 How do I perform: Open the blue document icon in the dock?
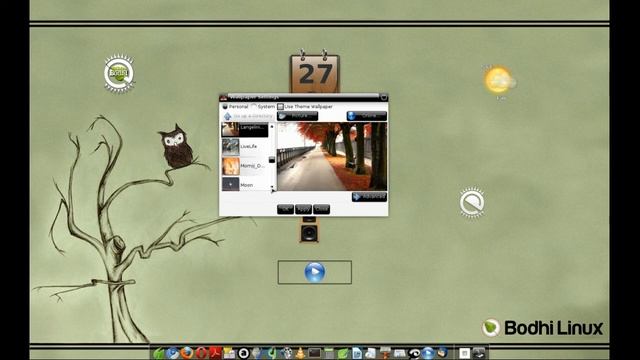pos(357,353)
